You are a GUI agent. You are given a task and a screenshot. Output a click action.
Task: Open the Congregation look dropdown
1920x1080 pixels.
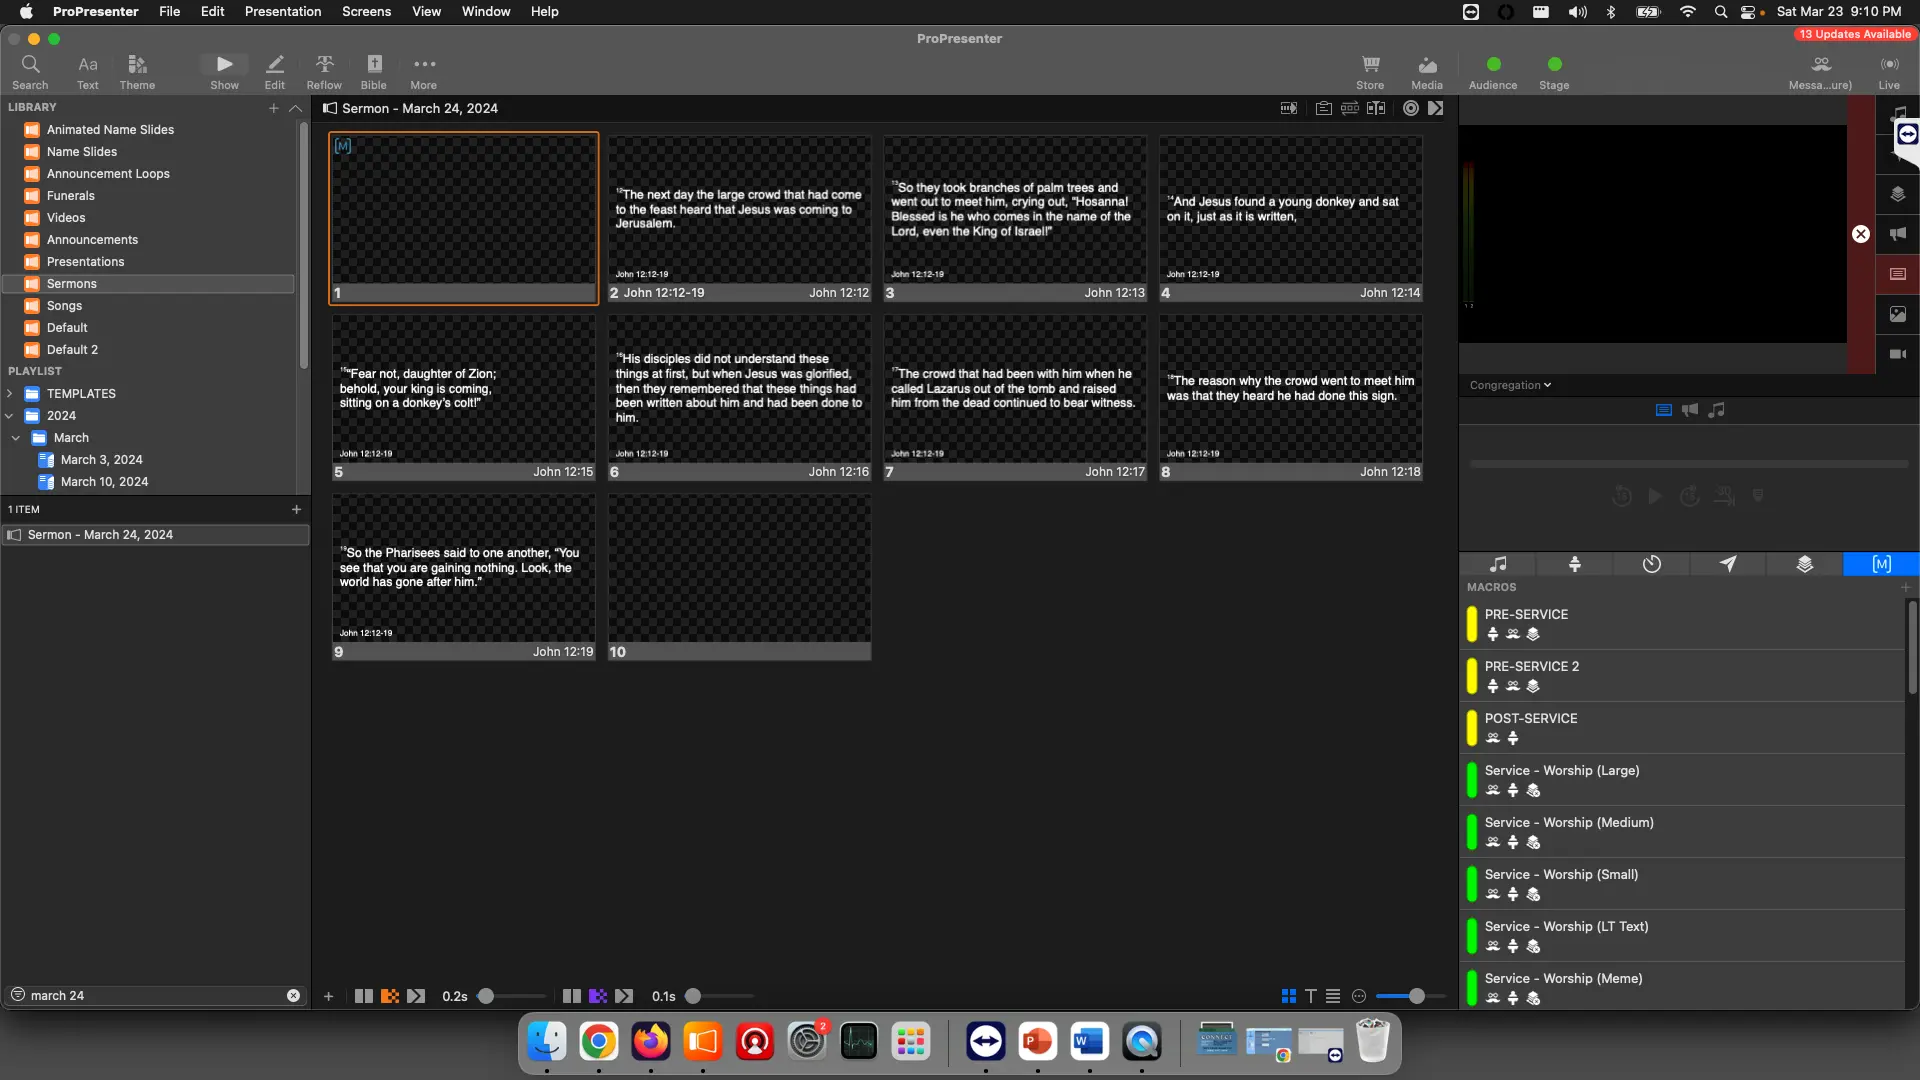point(1510,385)
